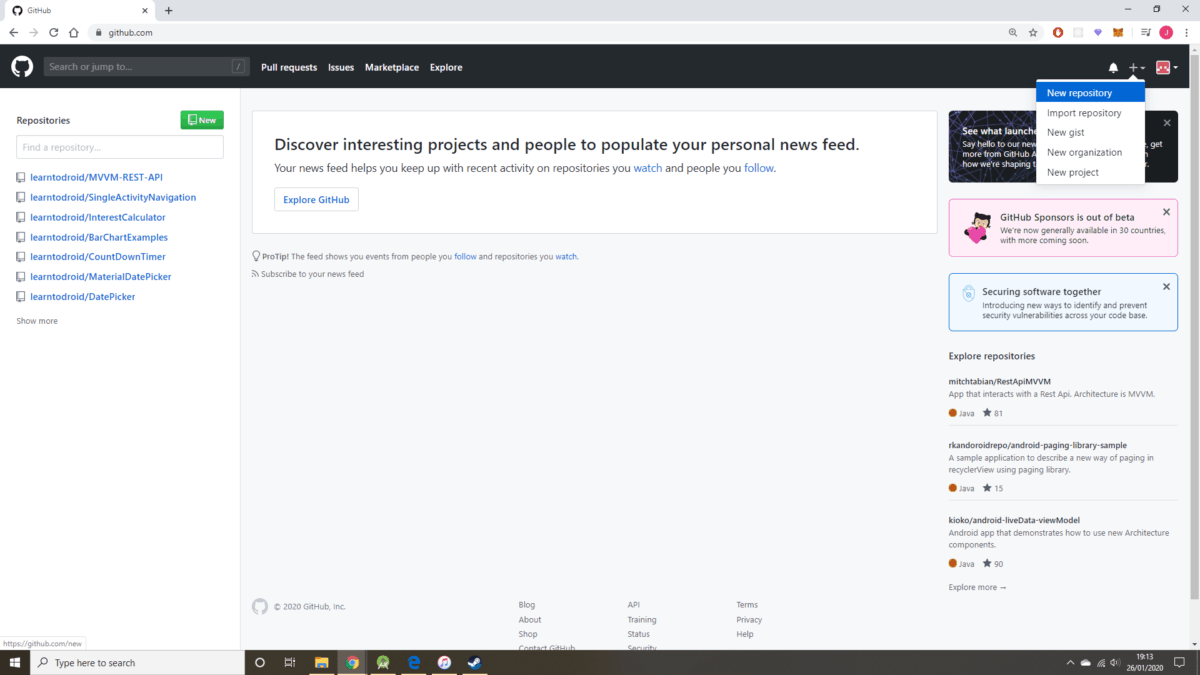Expand repositories list with Show more
Viewport: 1200px width, 675px height.
pyautogui.click(x=37, y=321)
